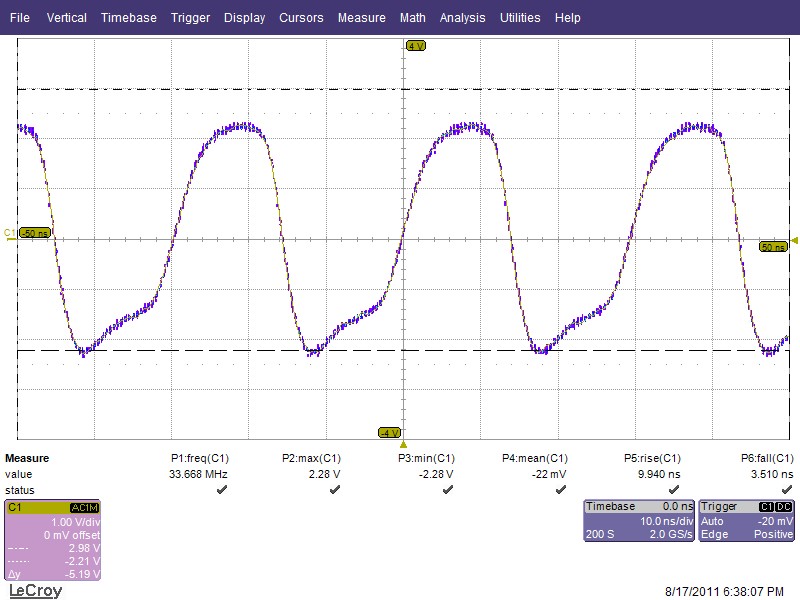Image resolution: width=800 pixels, height=600 pixels.
Task: Open the Analysis menu
Action: click(462, 18)
